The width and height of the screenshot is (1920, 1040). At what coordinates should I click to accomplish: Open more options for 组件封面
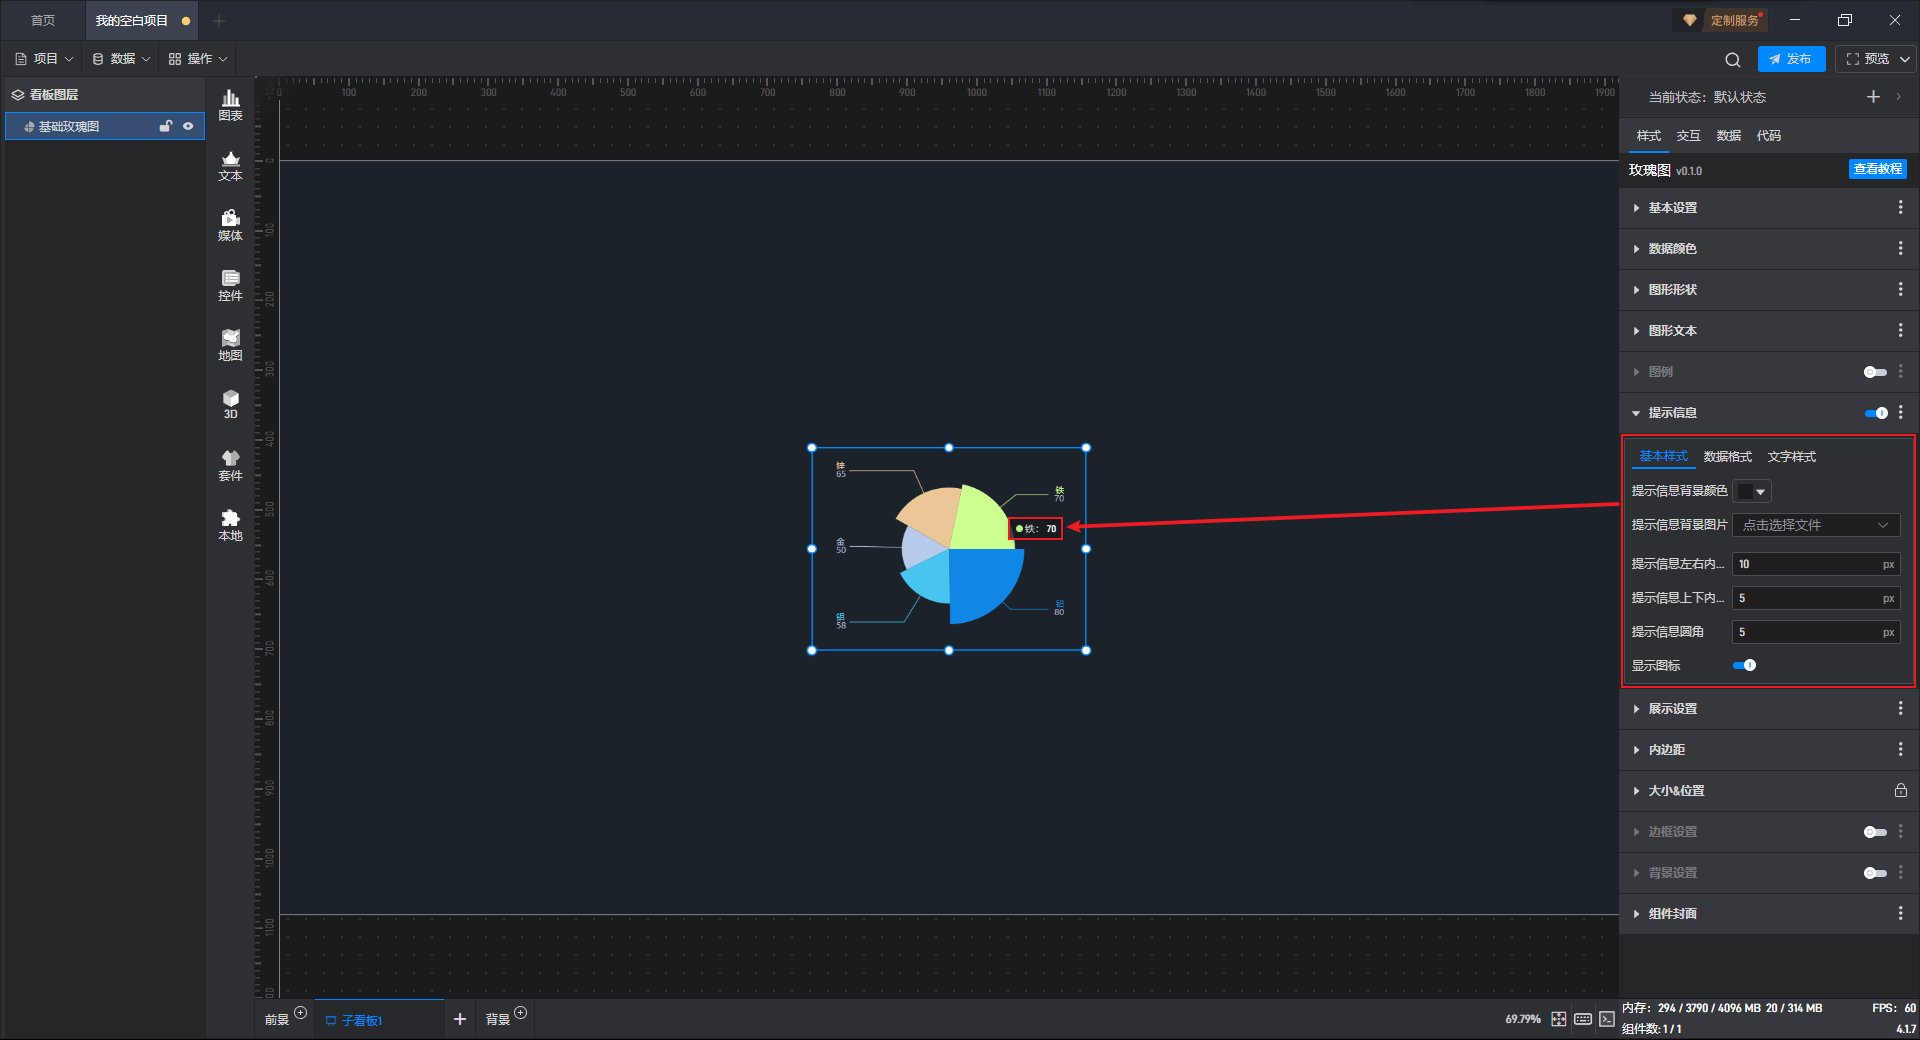click(1900, 913)
